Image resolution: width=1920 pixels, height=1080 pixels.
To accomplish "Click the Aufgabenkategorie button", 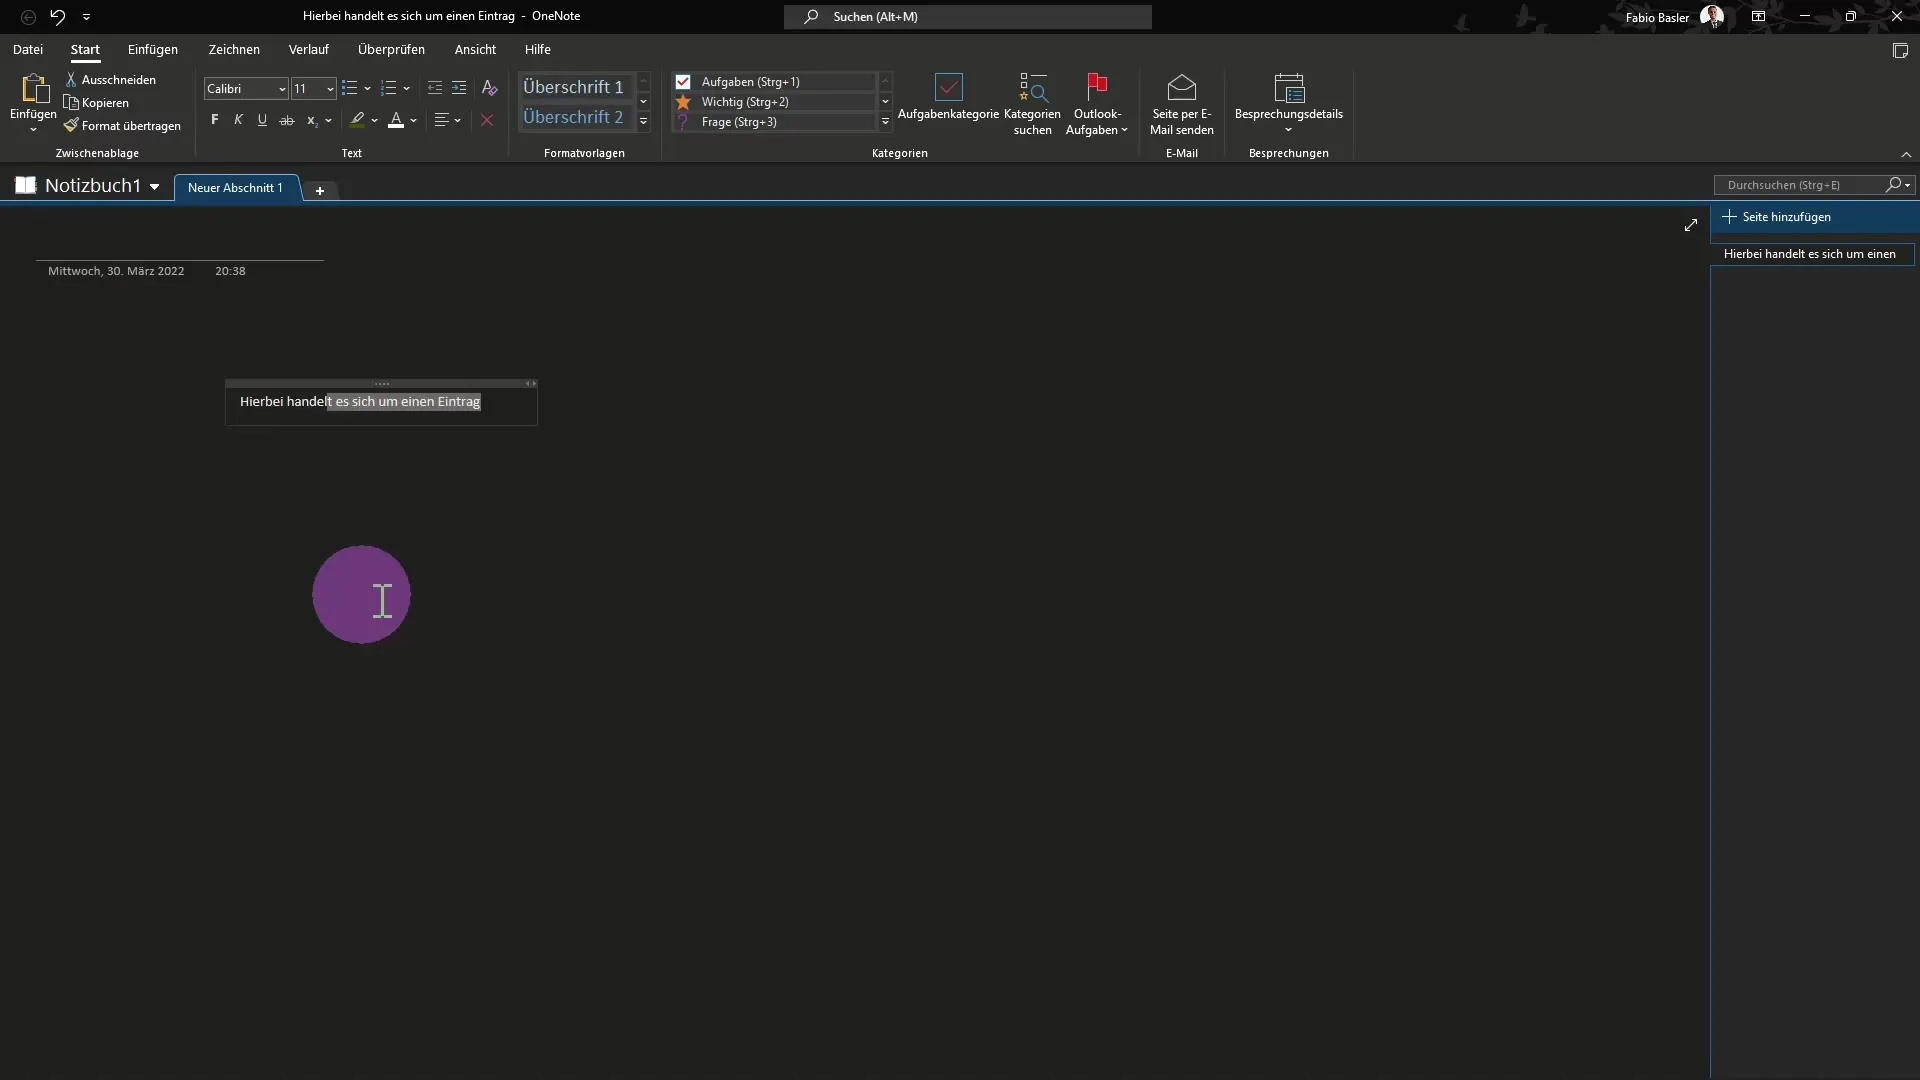I will click(948, 97).
